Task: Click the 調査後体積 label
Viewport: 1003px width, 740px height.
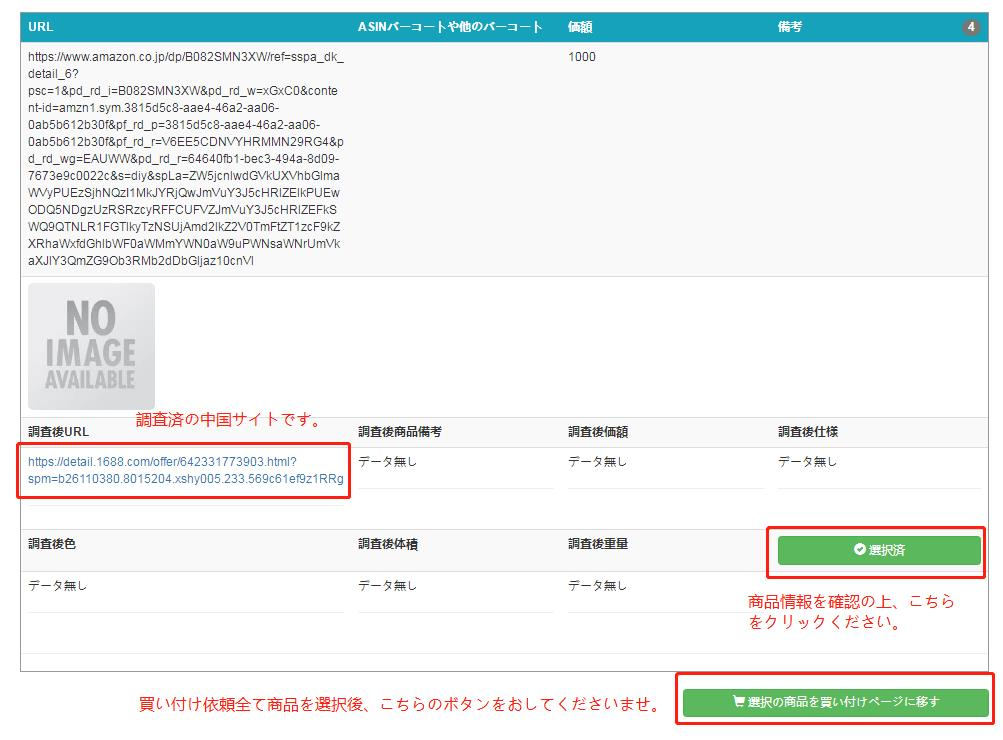Action: [388, 544]
